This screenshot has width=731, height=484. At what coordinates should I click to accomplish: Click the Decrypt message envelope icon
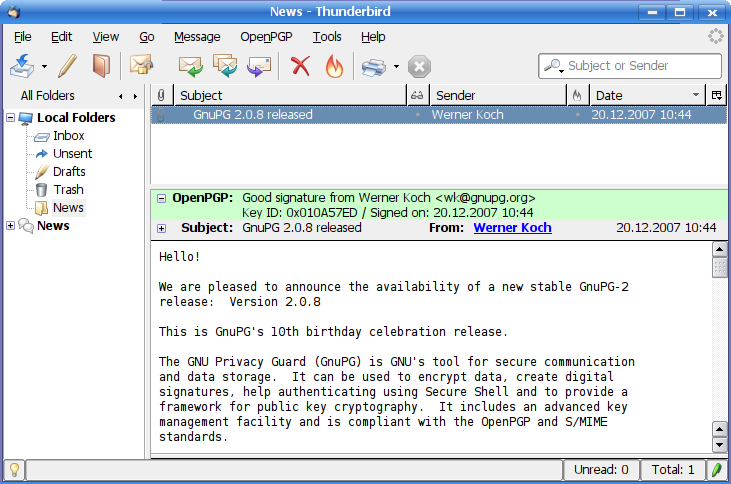pos(142,65)
